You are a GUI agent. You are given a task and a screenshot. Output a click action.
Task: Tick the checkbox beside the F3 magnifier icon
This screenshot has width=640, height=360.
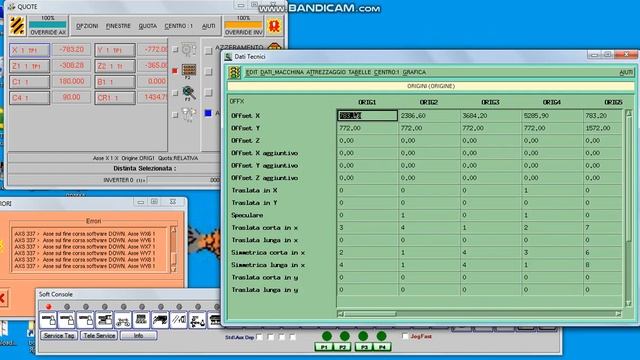pyautogui.click(x=175, y=93)
